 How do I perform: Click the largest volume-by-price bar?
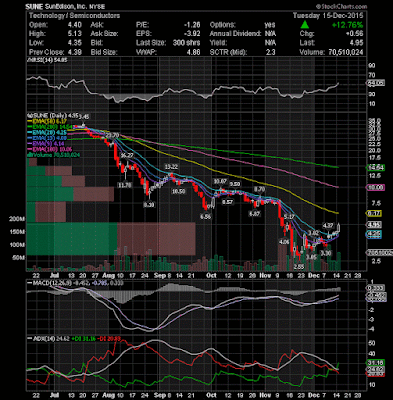click(x=111, y=239)
